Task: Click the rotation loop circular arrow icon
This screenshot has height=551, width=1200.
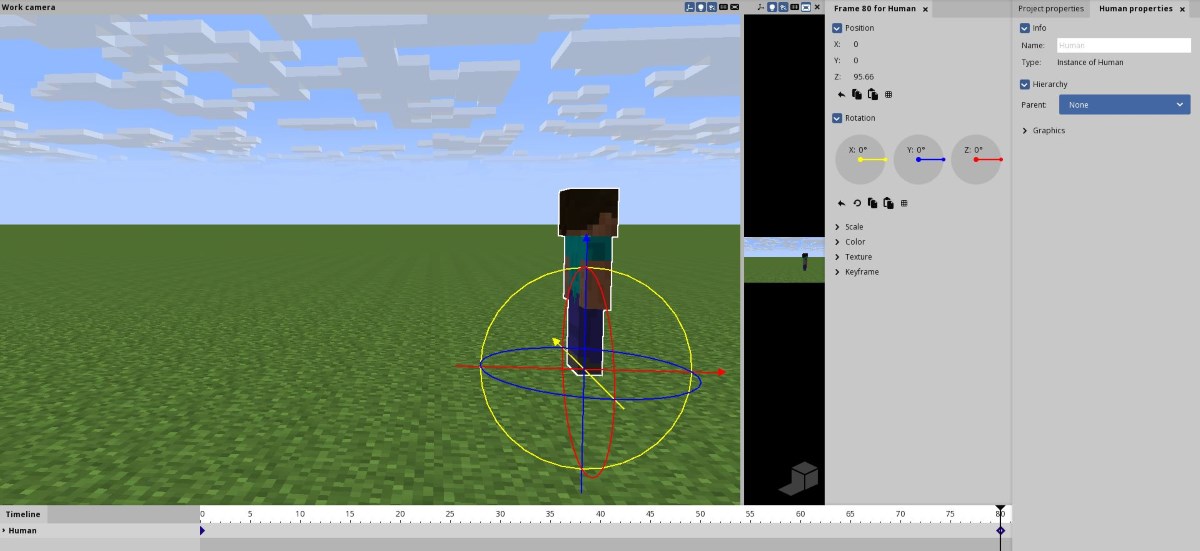Action: [x=857, y=203]
